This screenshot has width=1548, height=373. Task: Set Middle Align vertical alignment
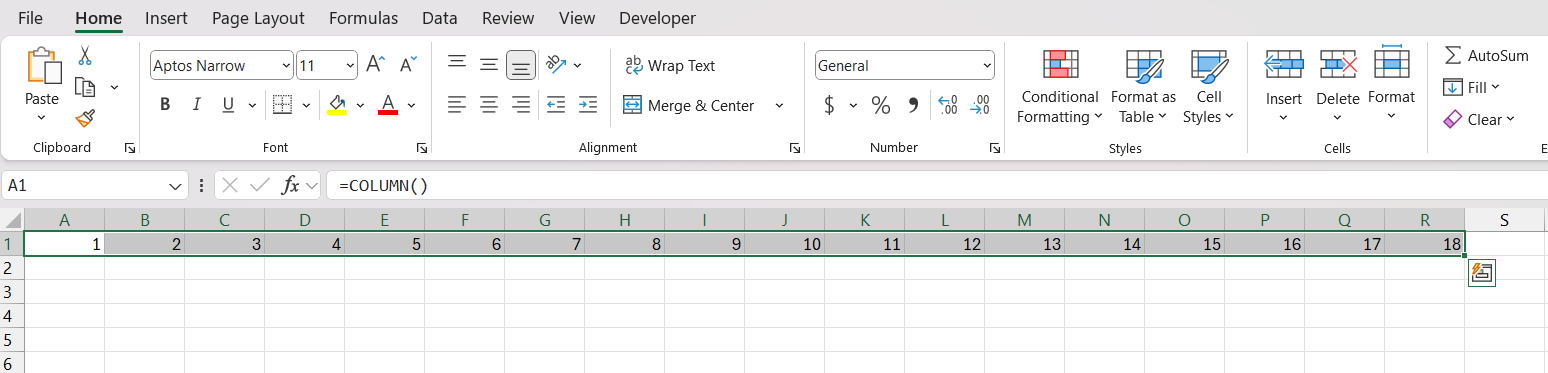pos(489,64)
